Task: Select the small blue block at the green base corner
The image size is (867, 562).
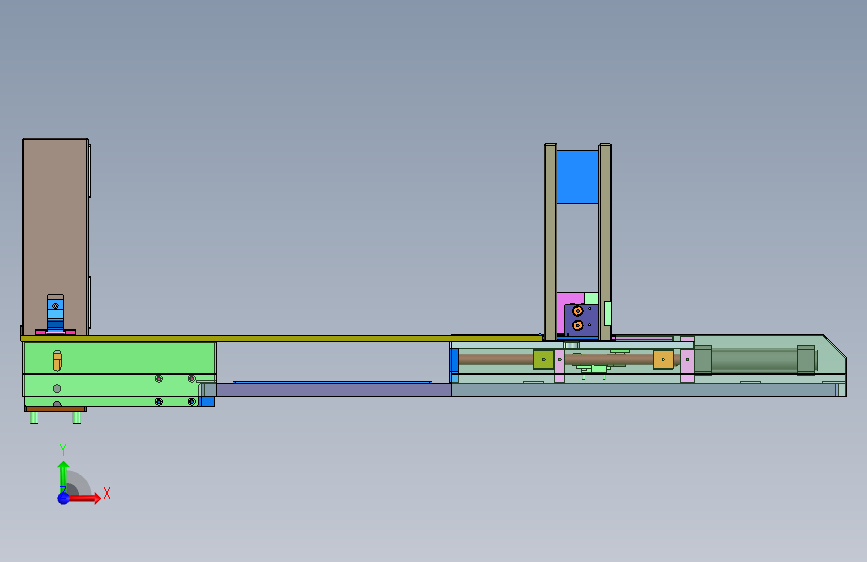Action: click(x=207, y=402)
